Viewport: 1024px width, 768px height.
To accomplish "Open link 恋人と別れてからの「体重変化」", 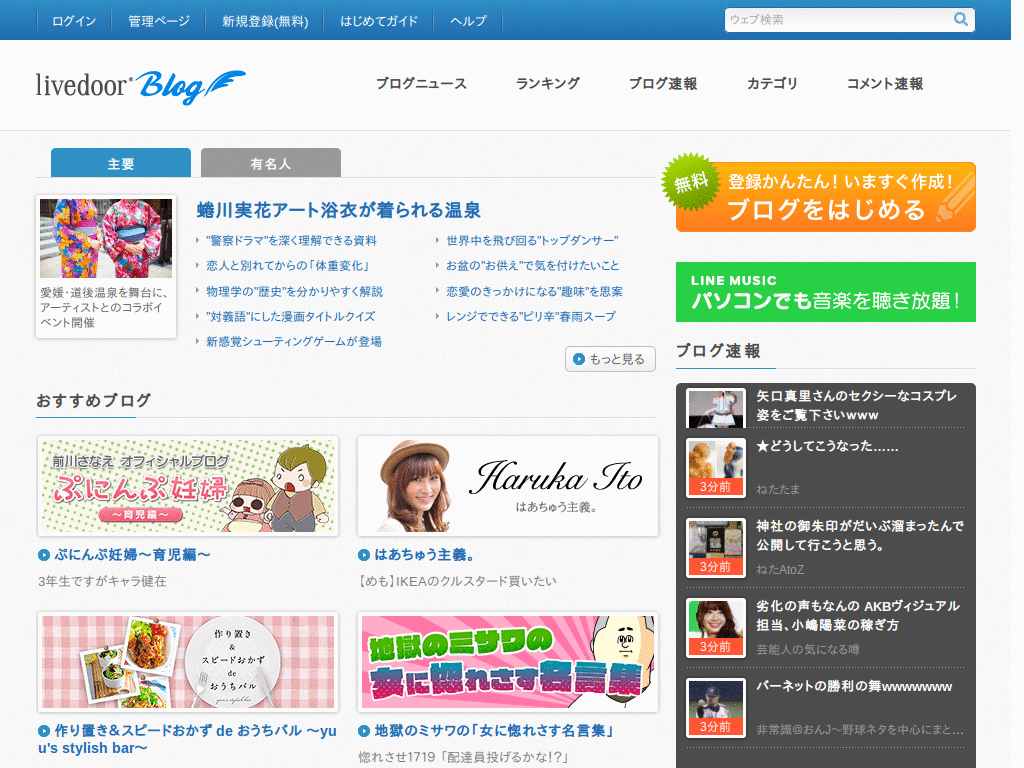I will tap(289, 266).
